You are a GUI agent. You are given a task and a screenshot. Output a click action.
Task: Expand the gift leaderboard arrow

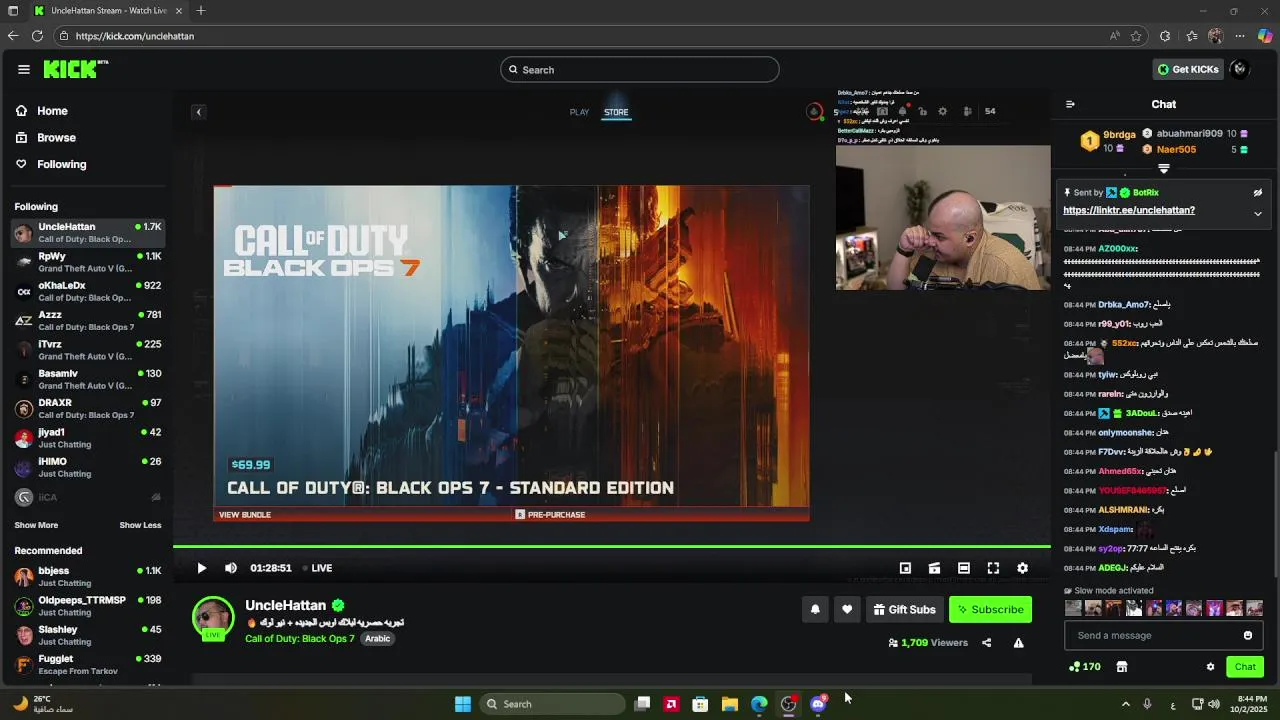pyautogui.click(x=1163, y=169)
